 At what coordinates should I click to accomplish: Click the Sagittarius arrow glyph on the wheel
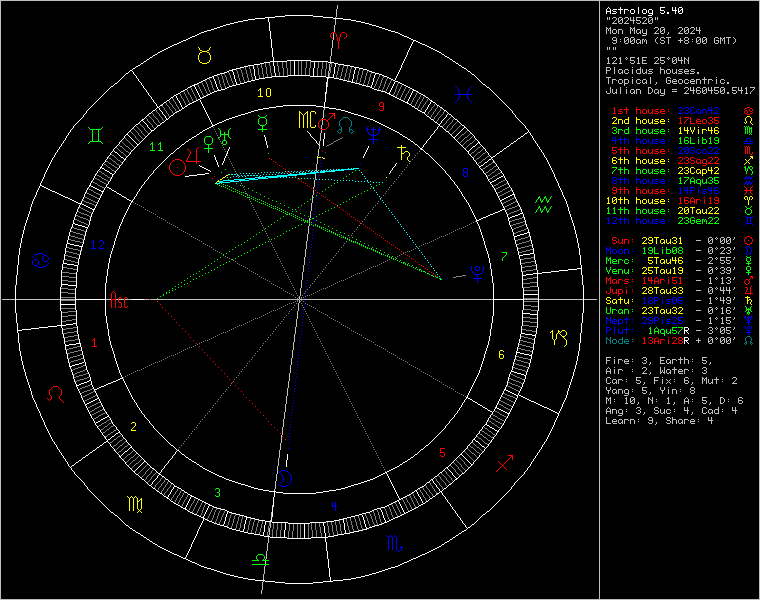point(505,463)
